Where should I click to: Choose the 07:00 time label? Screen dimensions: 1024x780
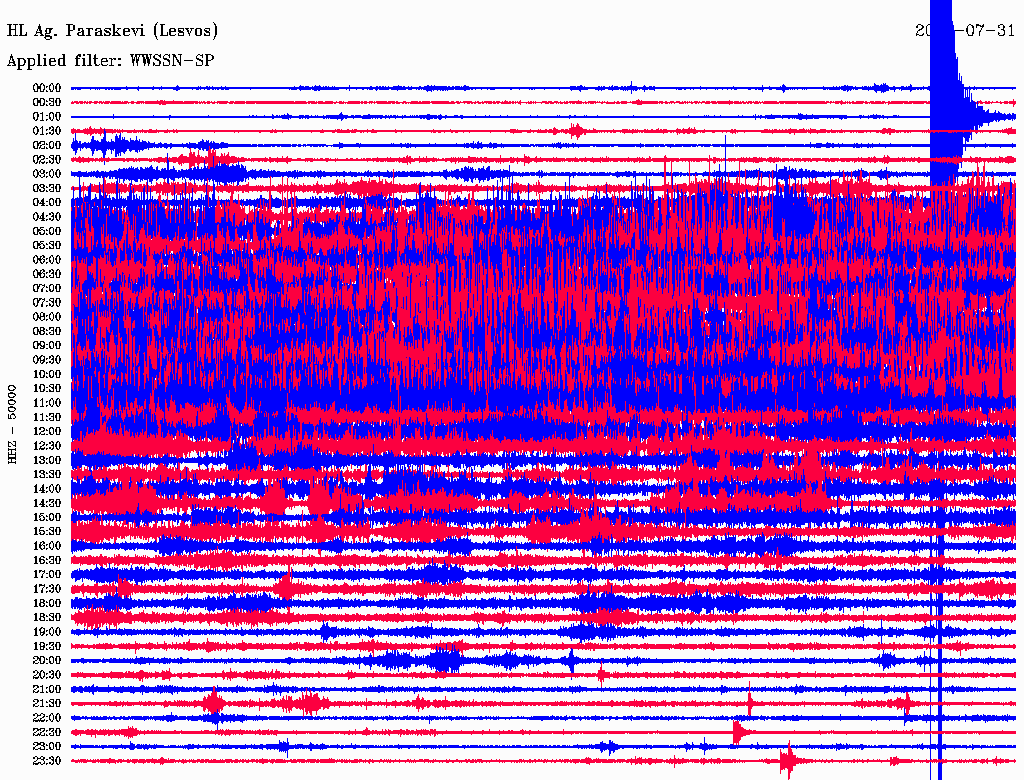pos(47,288)
